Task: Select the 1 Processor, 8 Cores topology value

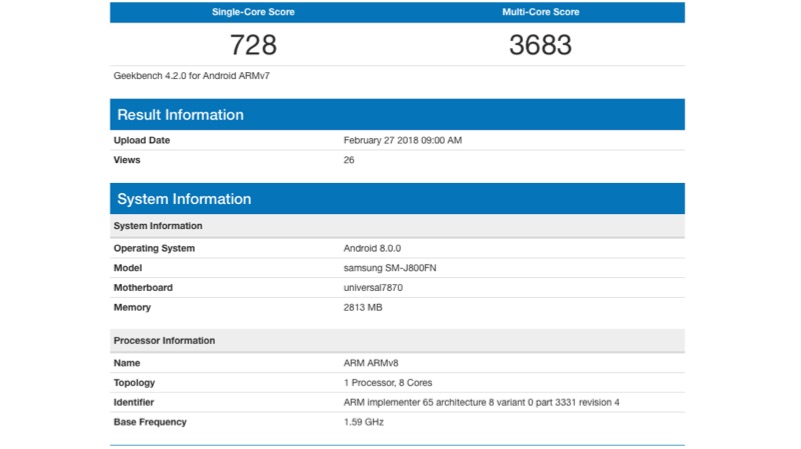Action: 388,383
